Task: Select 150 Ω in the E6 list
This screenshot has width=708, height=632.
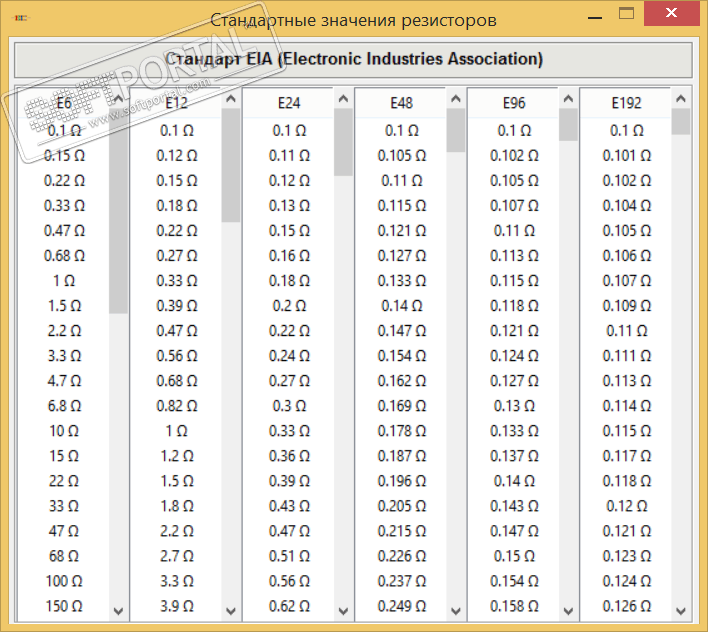Action: (x=64, y=606)
